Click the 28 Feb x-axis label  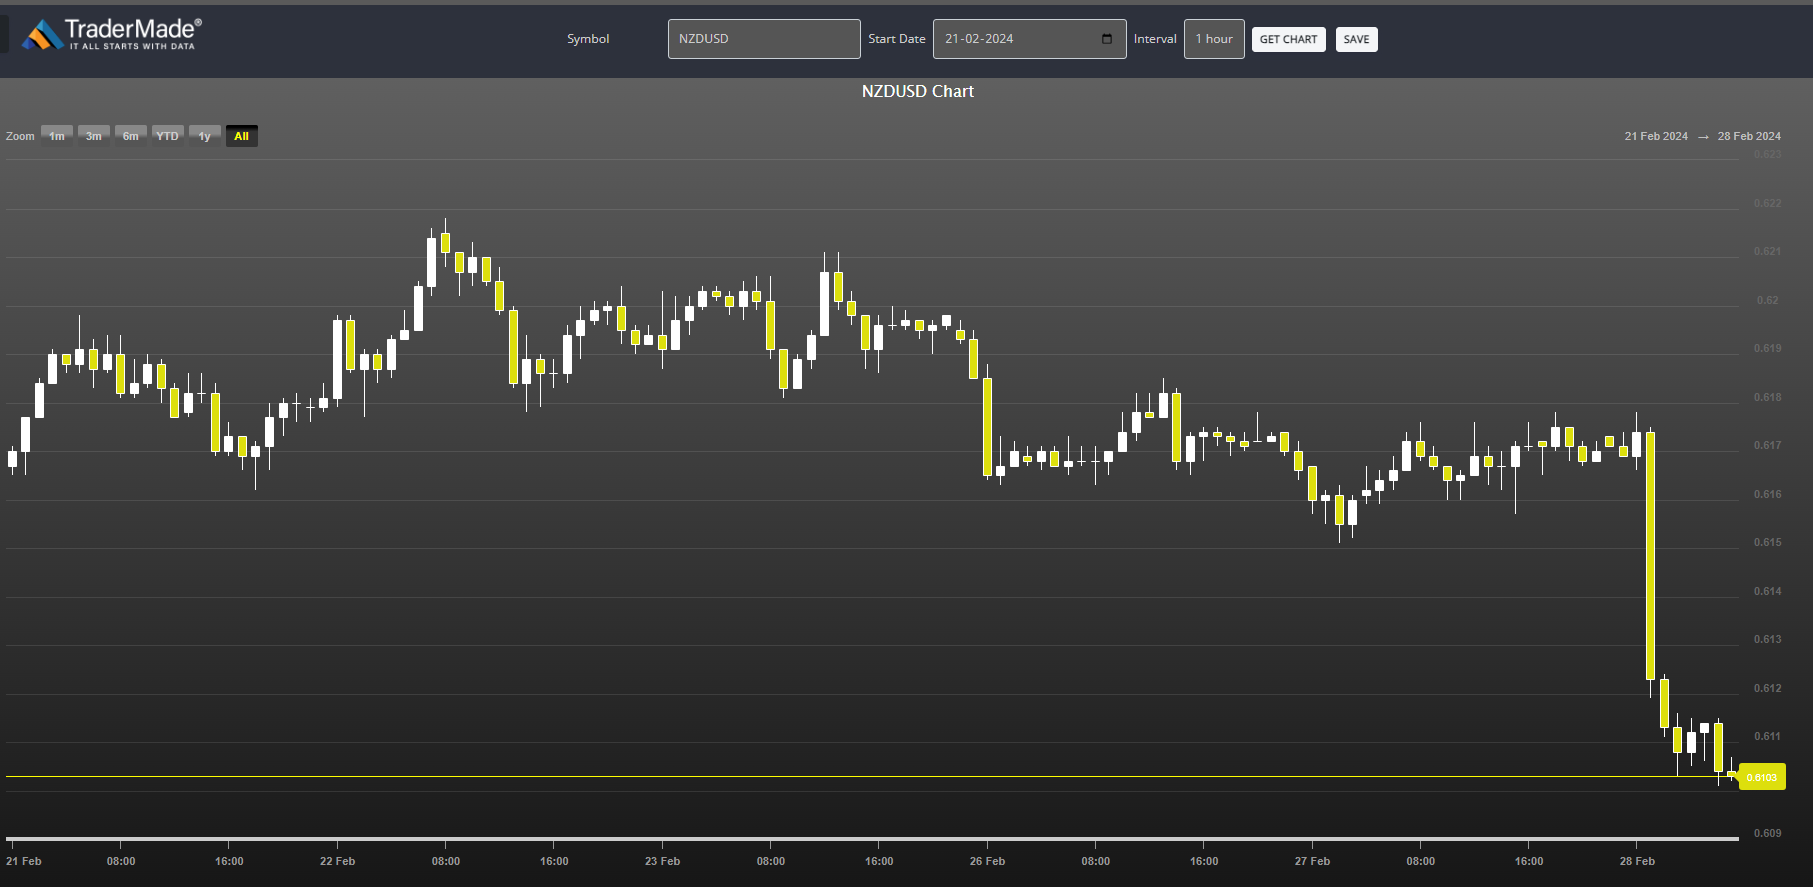[1637, 861]
